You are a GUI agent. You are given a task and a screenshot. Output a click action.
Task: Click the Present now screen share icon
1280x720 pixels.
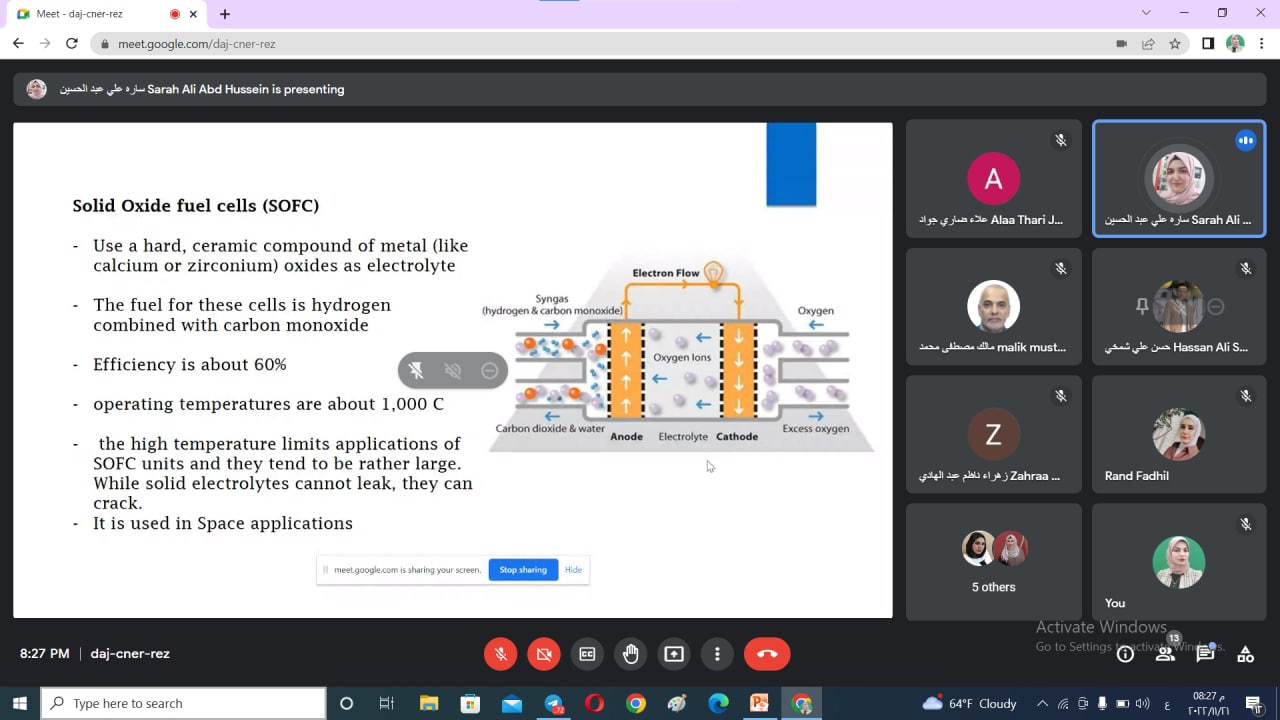pyautogui.click(x=674, y=654)
